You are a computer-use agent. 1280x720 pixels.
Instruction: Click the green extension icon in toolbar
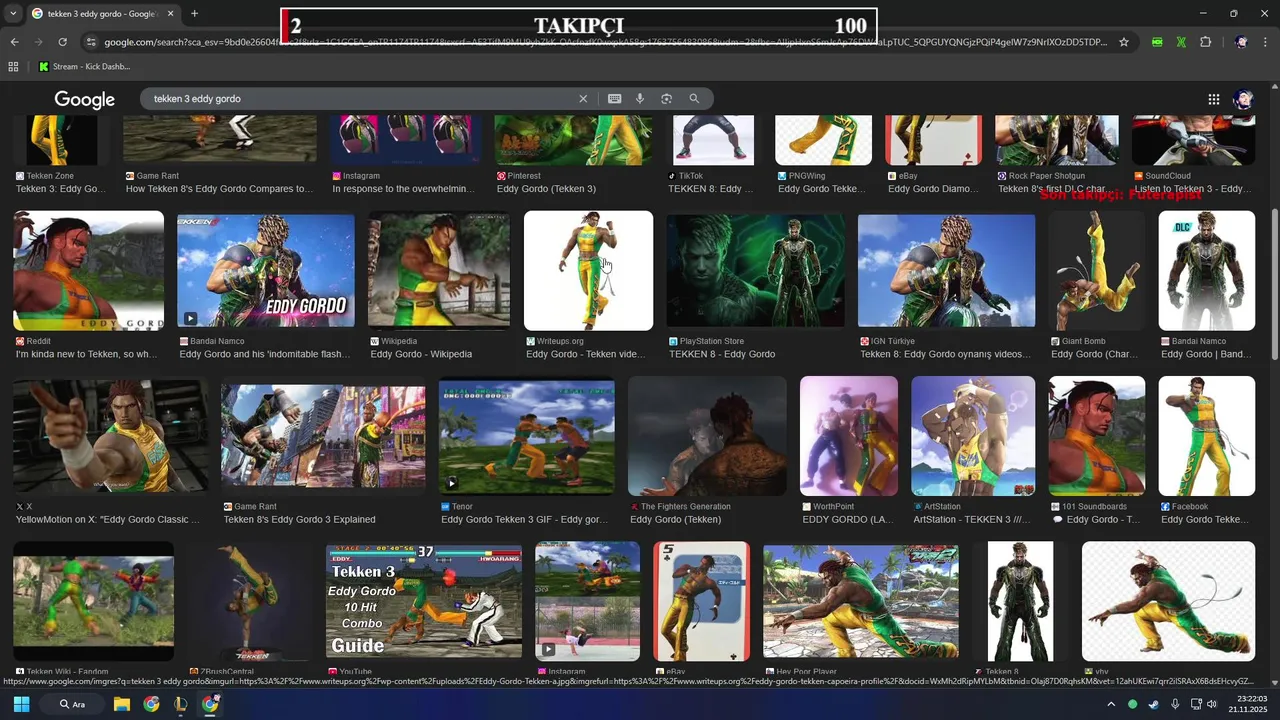(1157, 42)
